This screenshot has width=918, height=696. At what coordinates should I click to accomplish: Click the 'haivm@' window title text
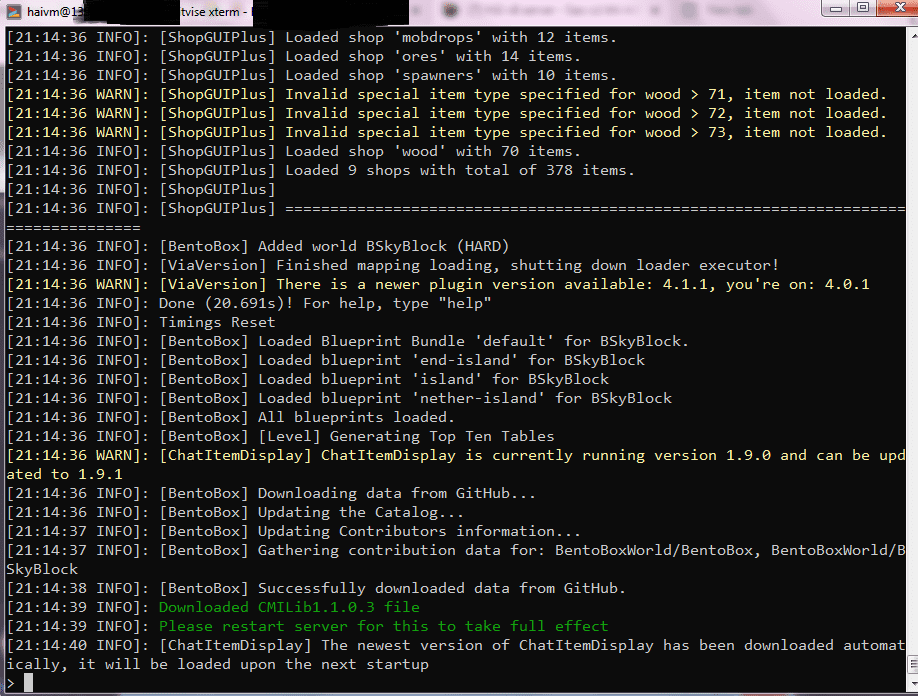click(56, 12)
